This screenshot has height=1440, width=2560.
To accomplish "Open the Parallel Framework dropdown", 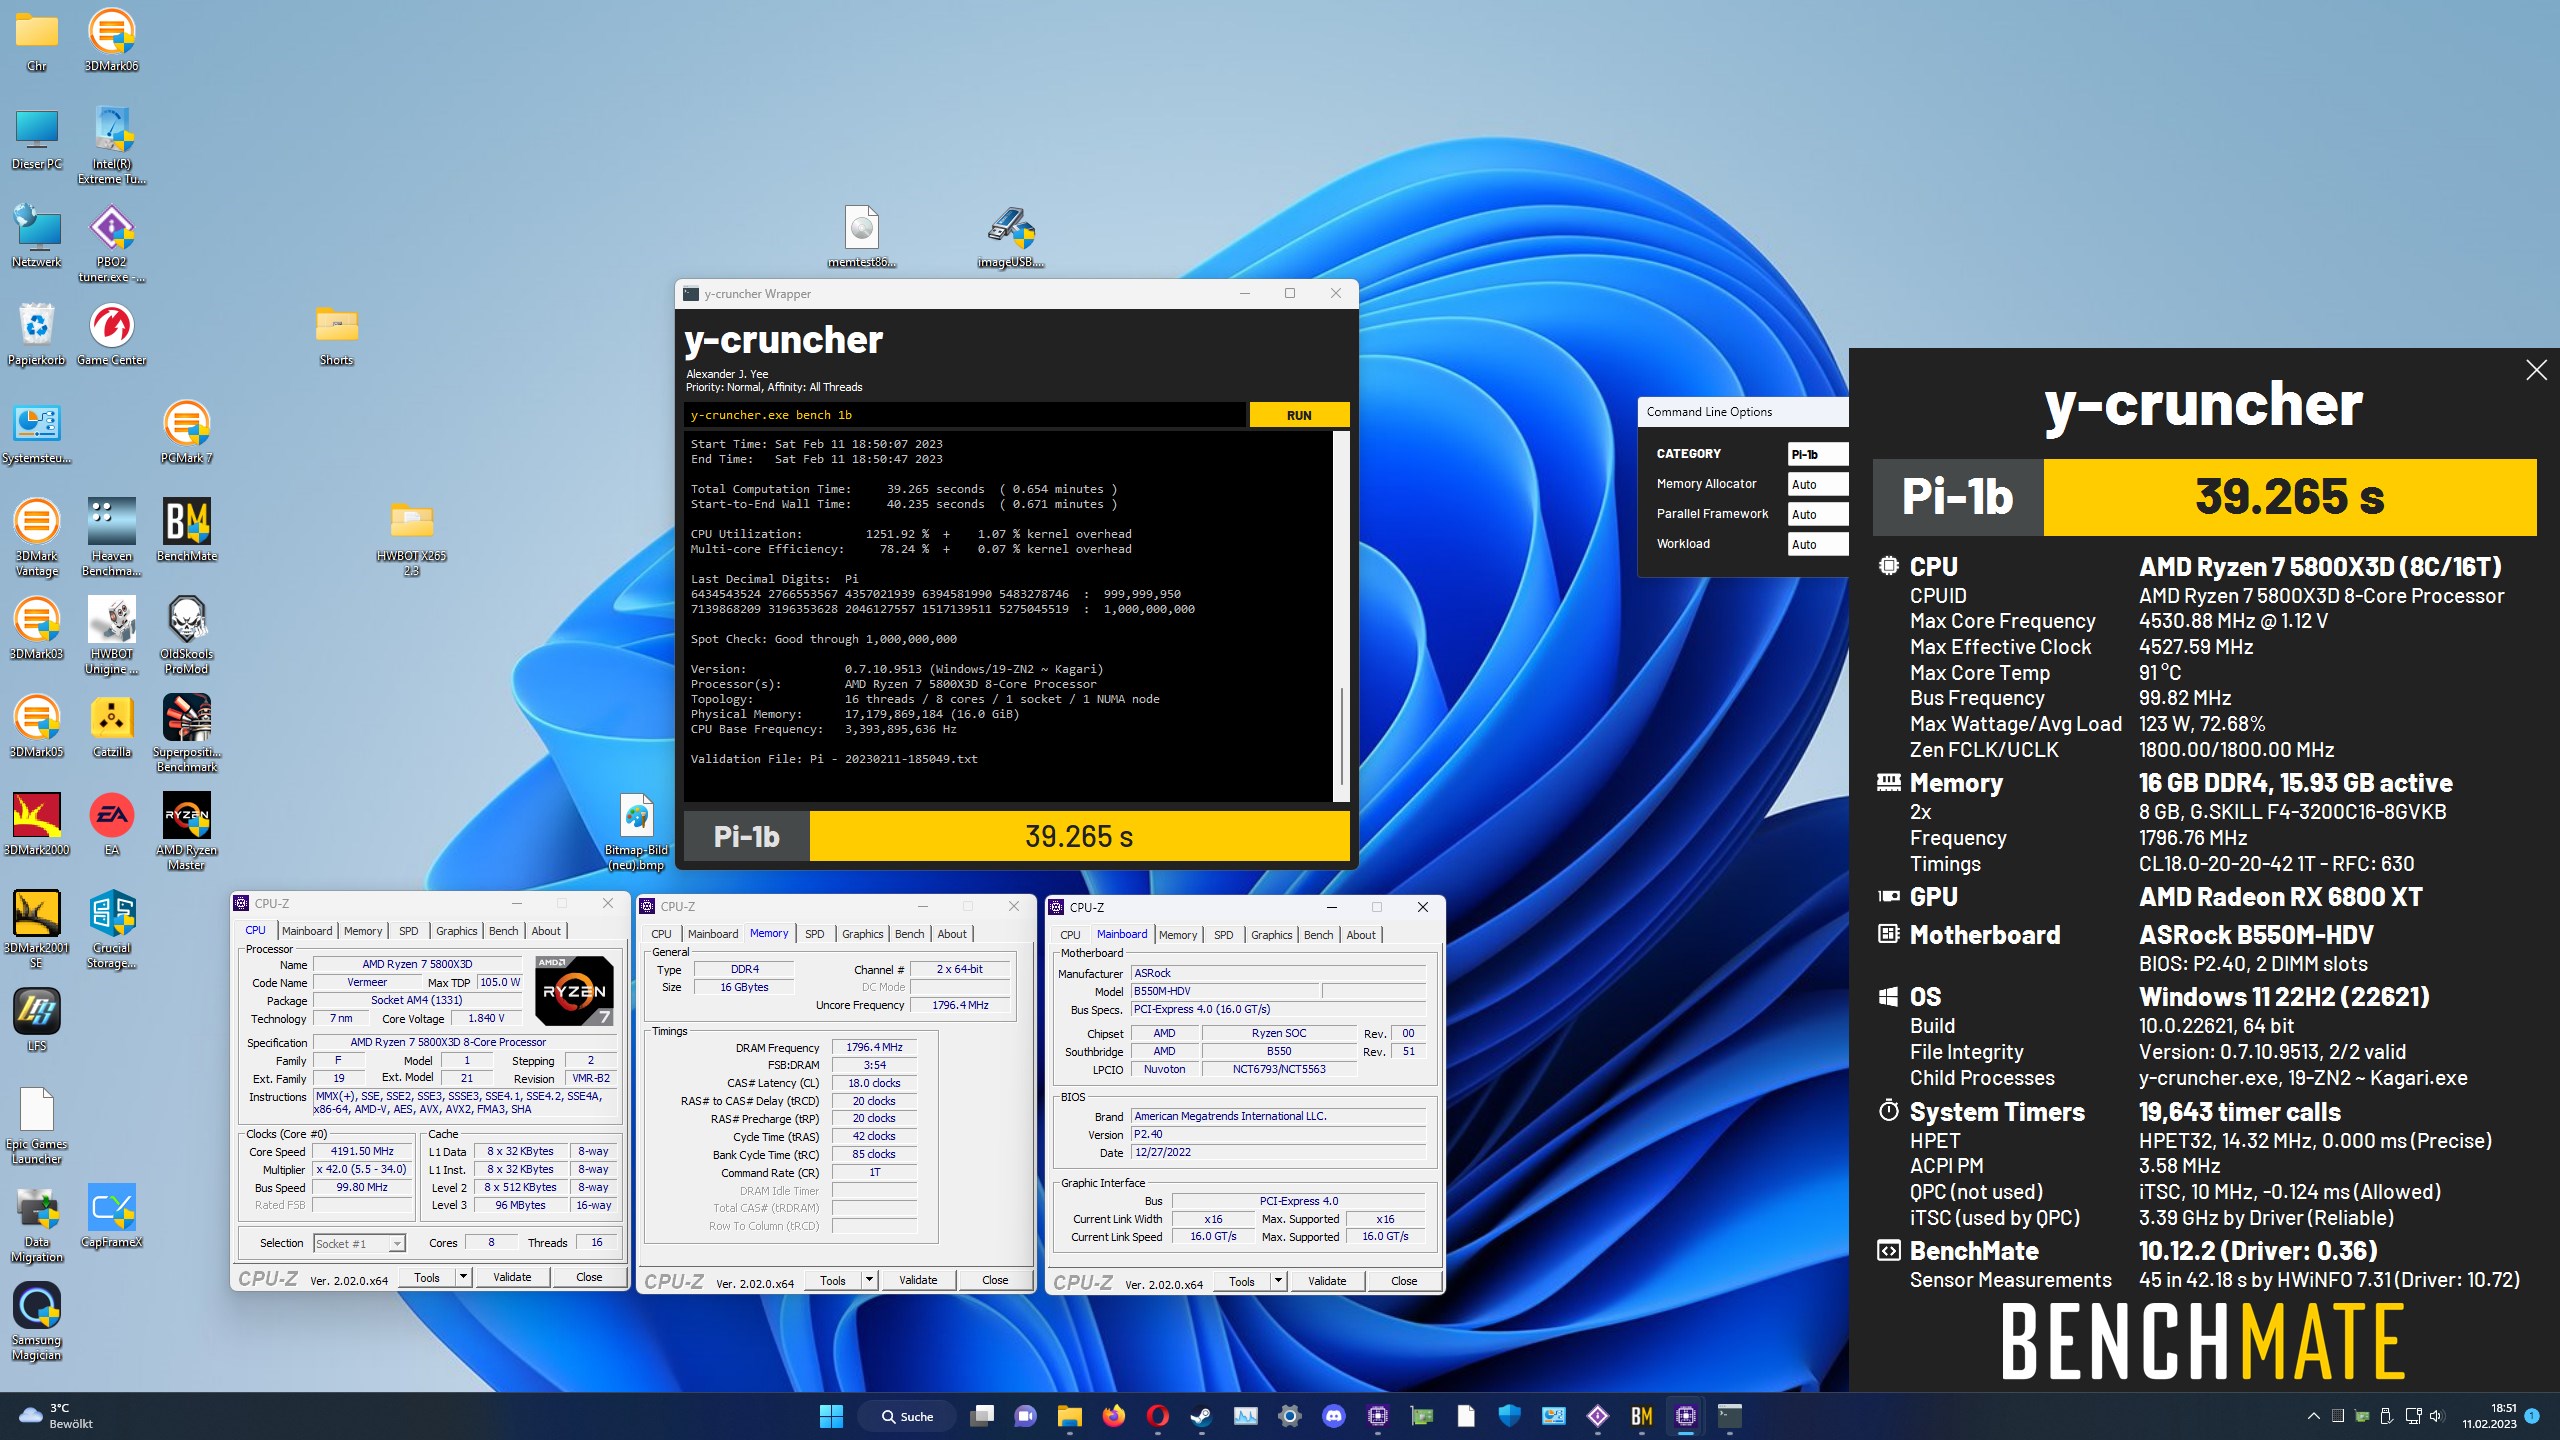I will tap(1816, 514).
